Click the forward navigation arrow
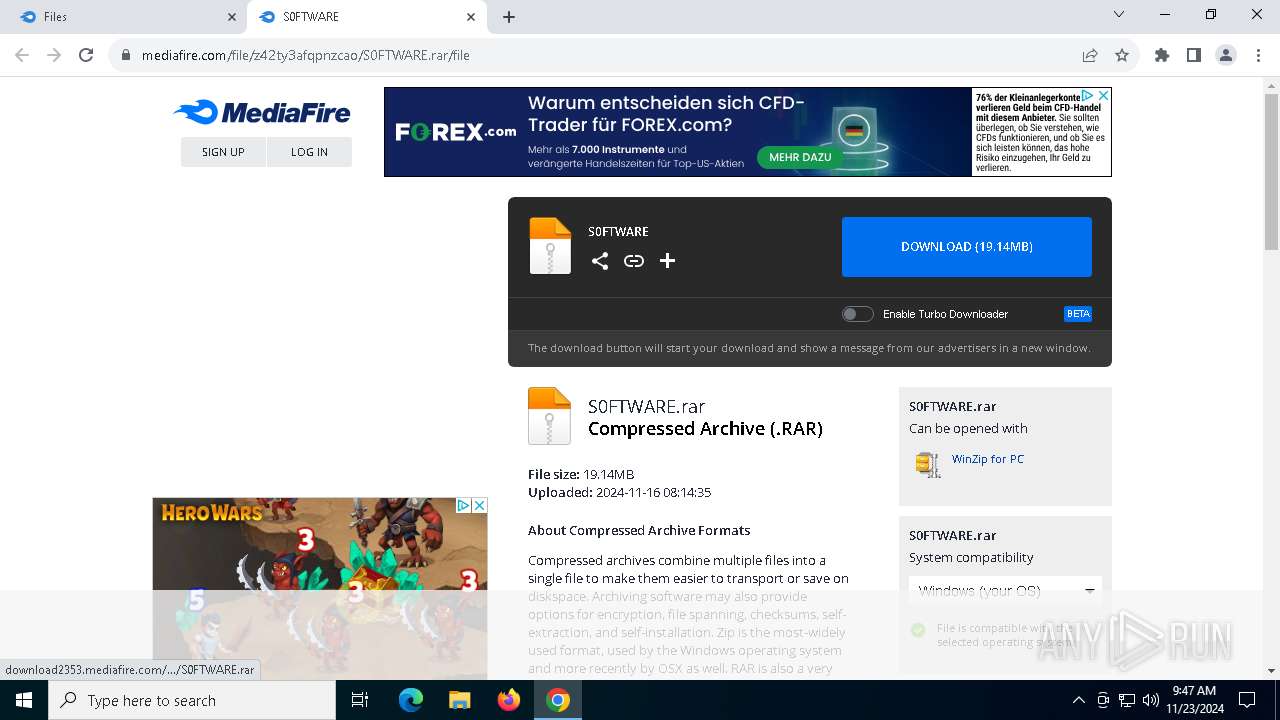The width and height of the screenshot is (1280, 720). 54,55
